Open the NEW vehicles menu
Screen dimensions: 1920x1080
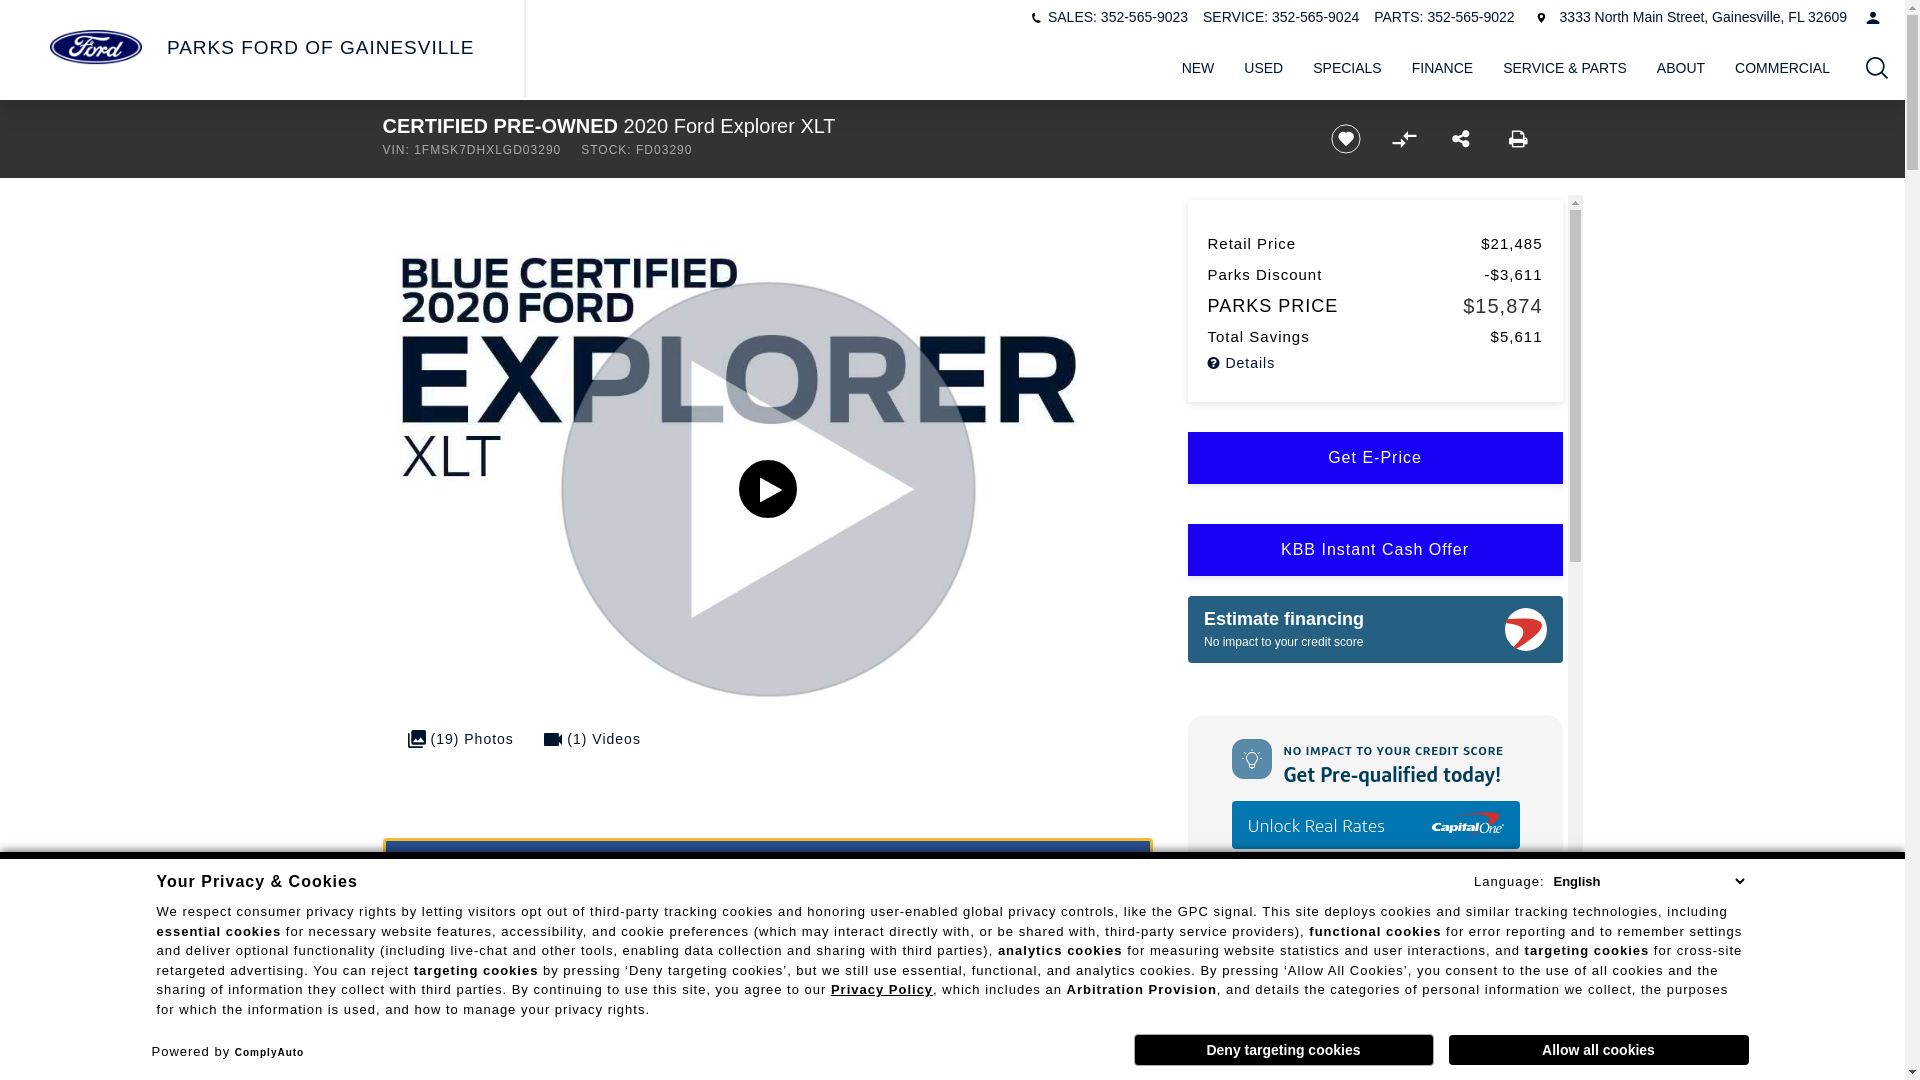(1197, 68)
